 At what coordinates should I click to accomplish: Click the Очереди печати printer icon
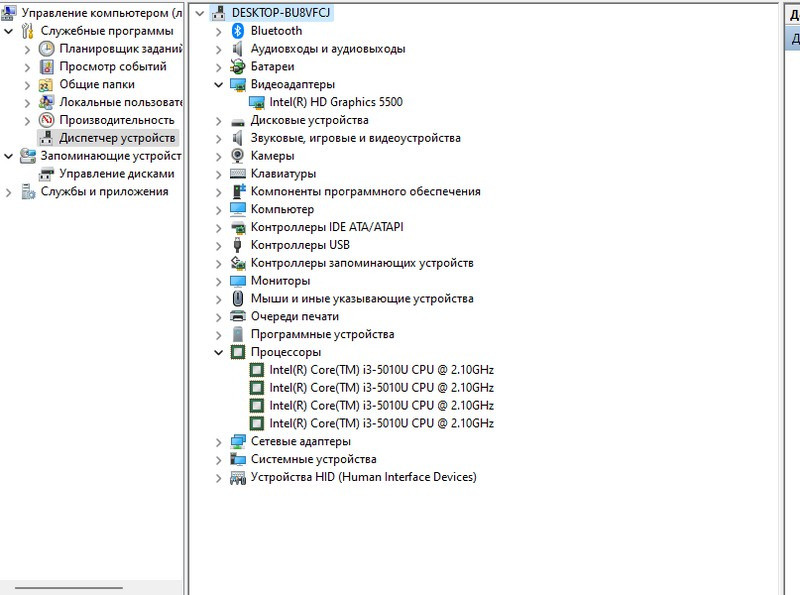pos(238,316)
